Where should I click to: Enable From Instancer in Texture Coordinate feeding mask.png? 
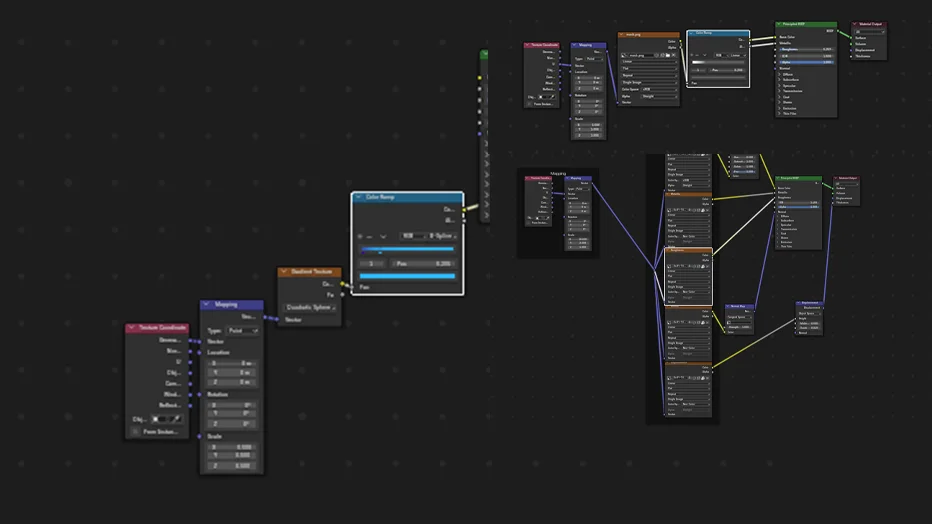point(529,104)
